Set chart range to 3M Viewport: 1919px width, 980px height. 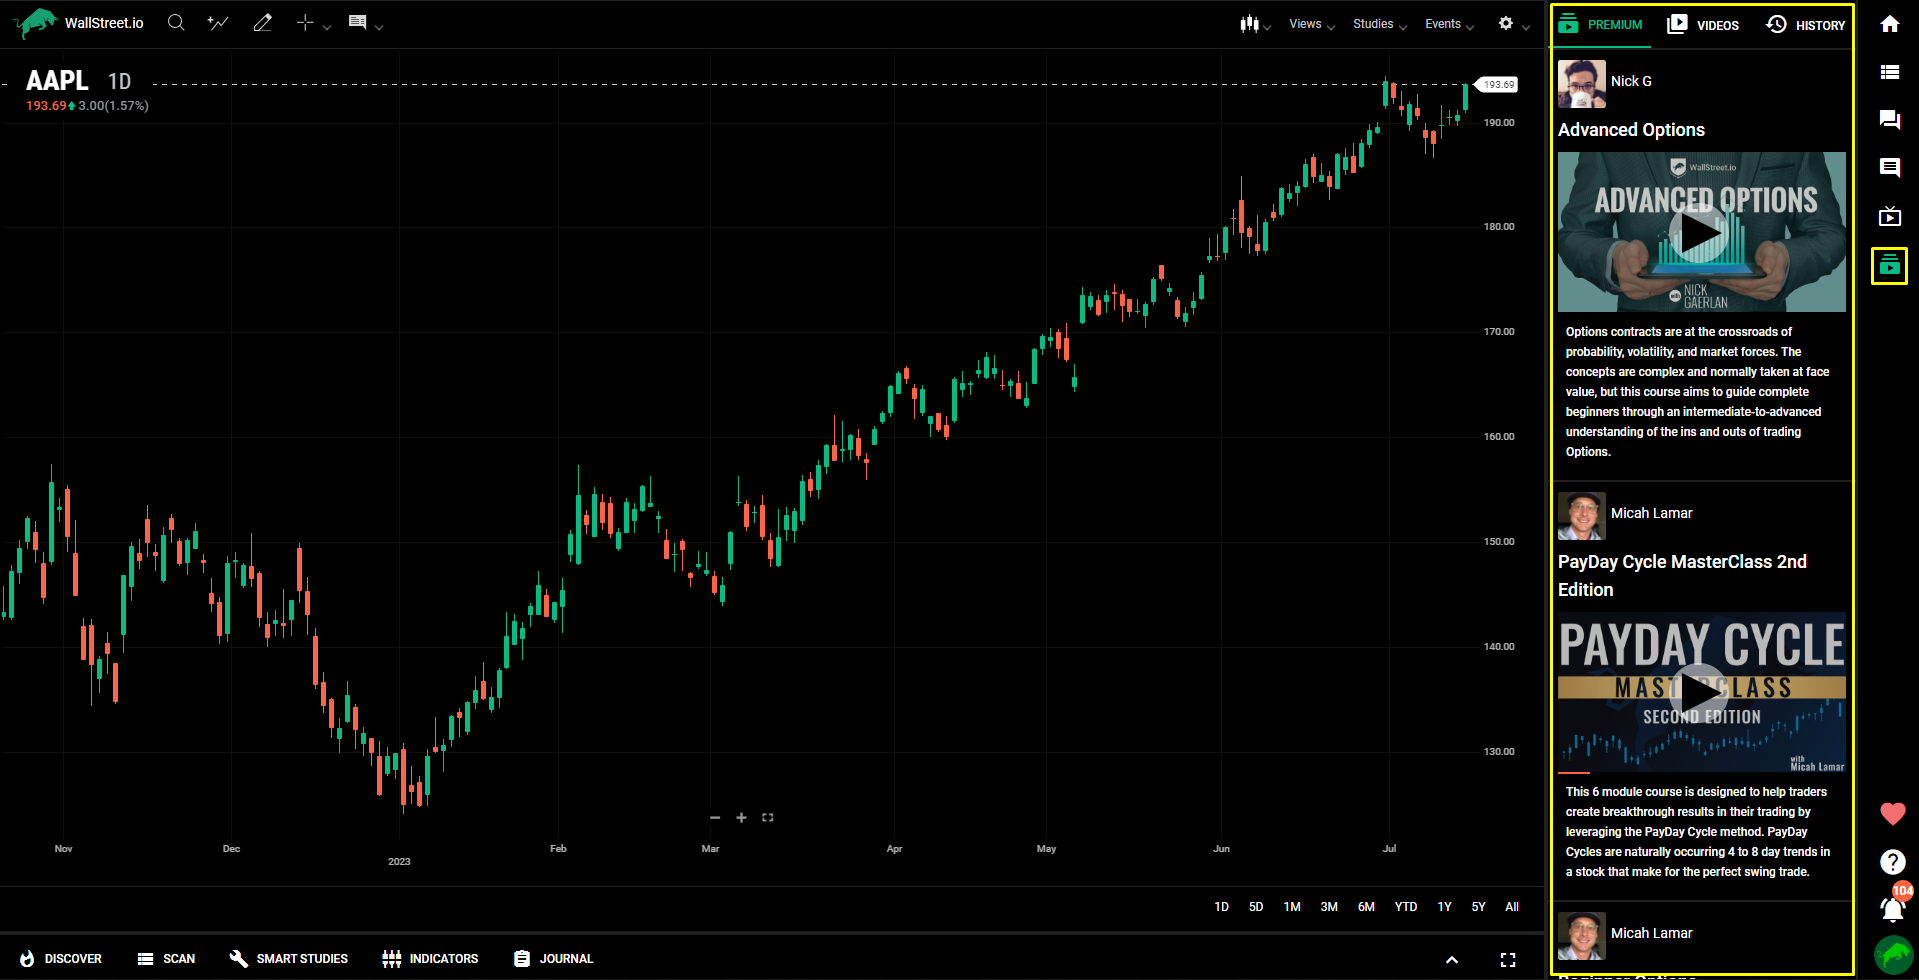[x=1329, y=907]
